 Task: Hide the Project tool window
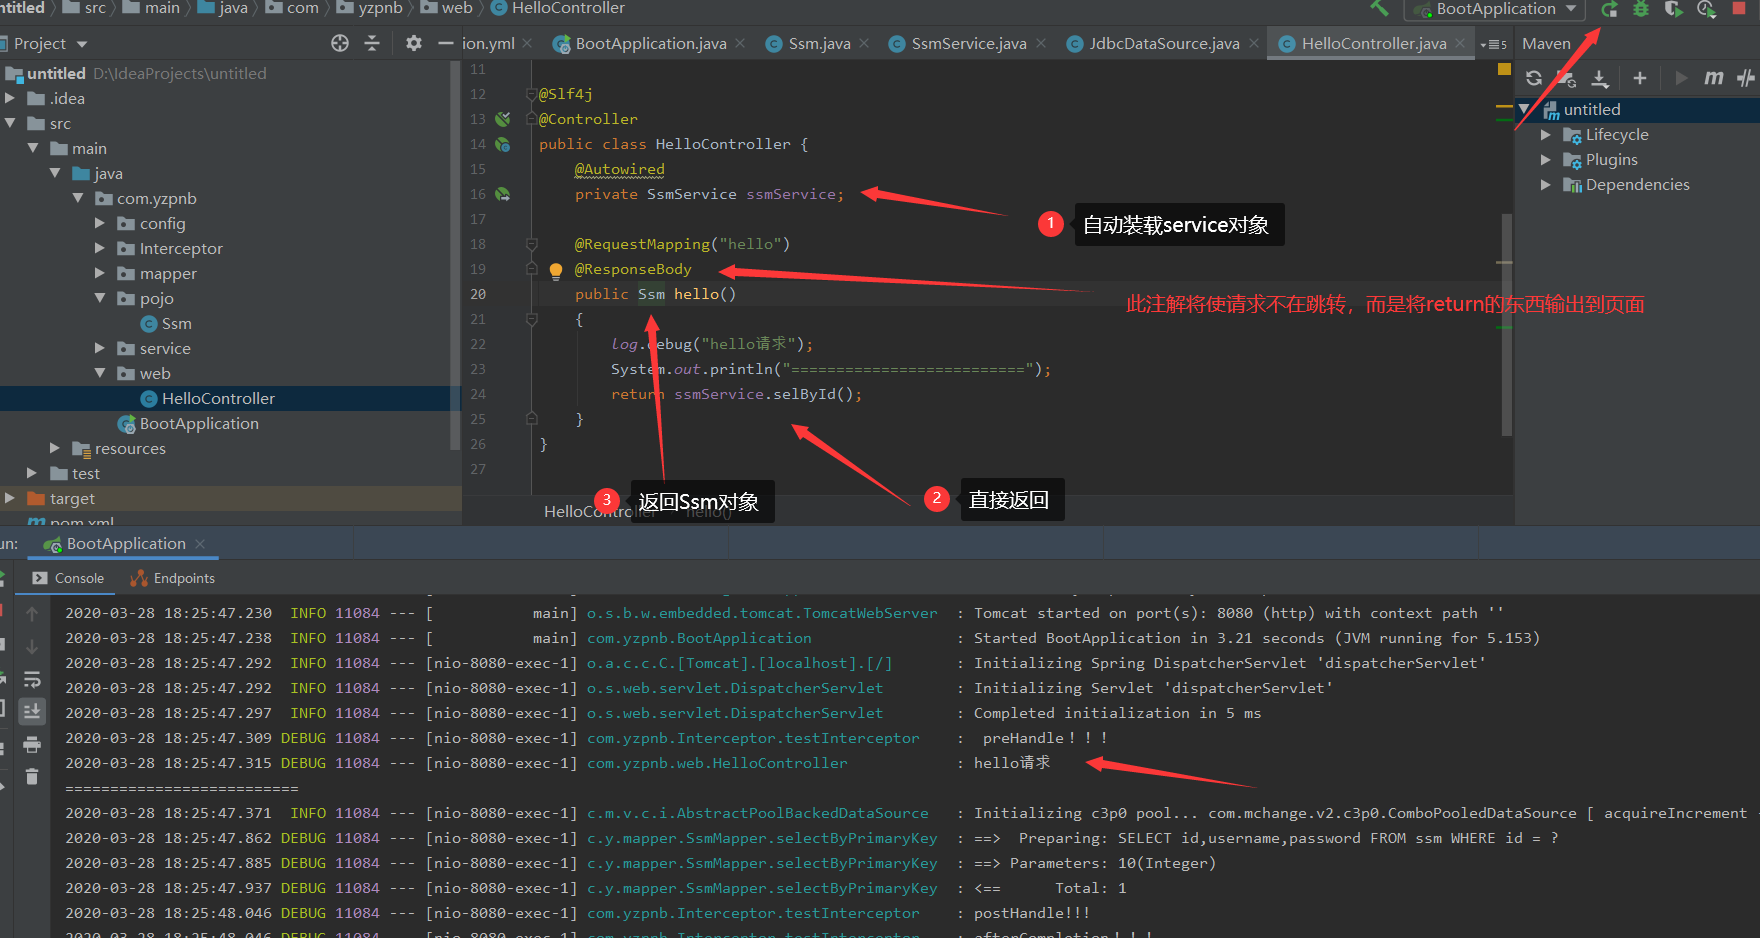coord(446,43)
